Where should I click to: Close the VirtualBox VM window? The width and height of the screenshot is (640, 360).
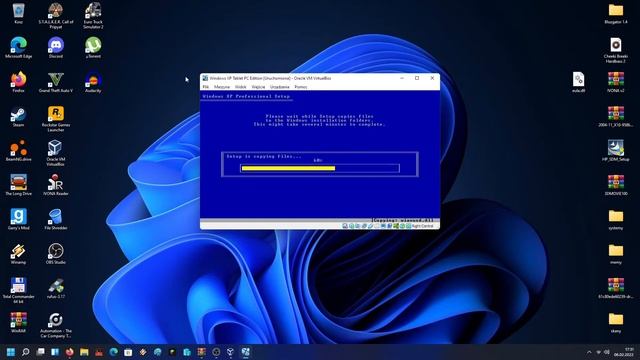coord(432,78)
